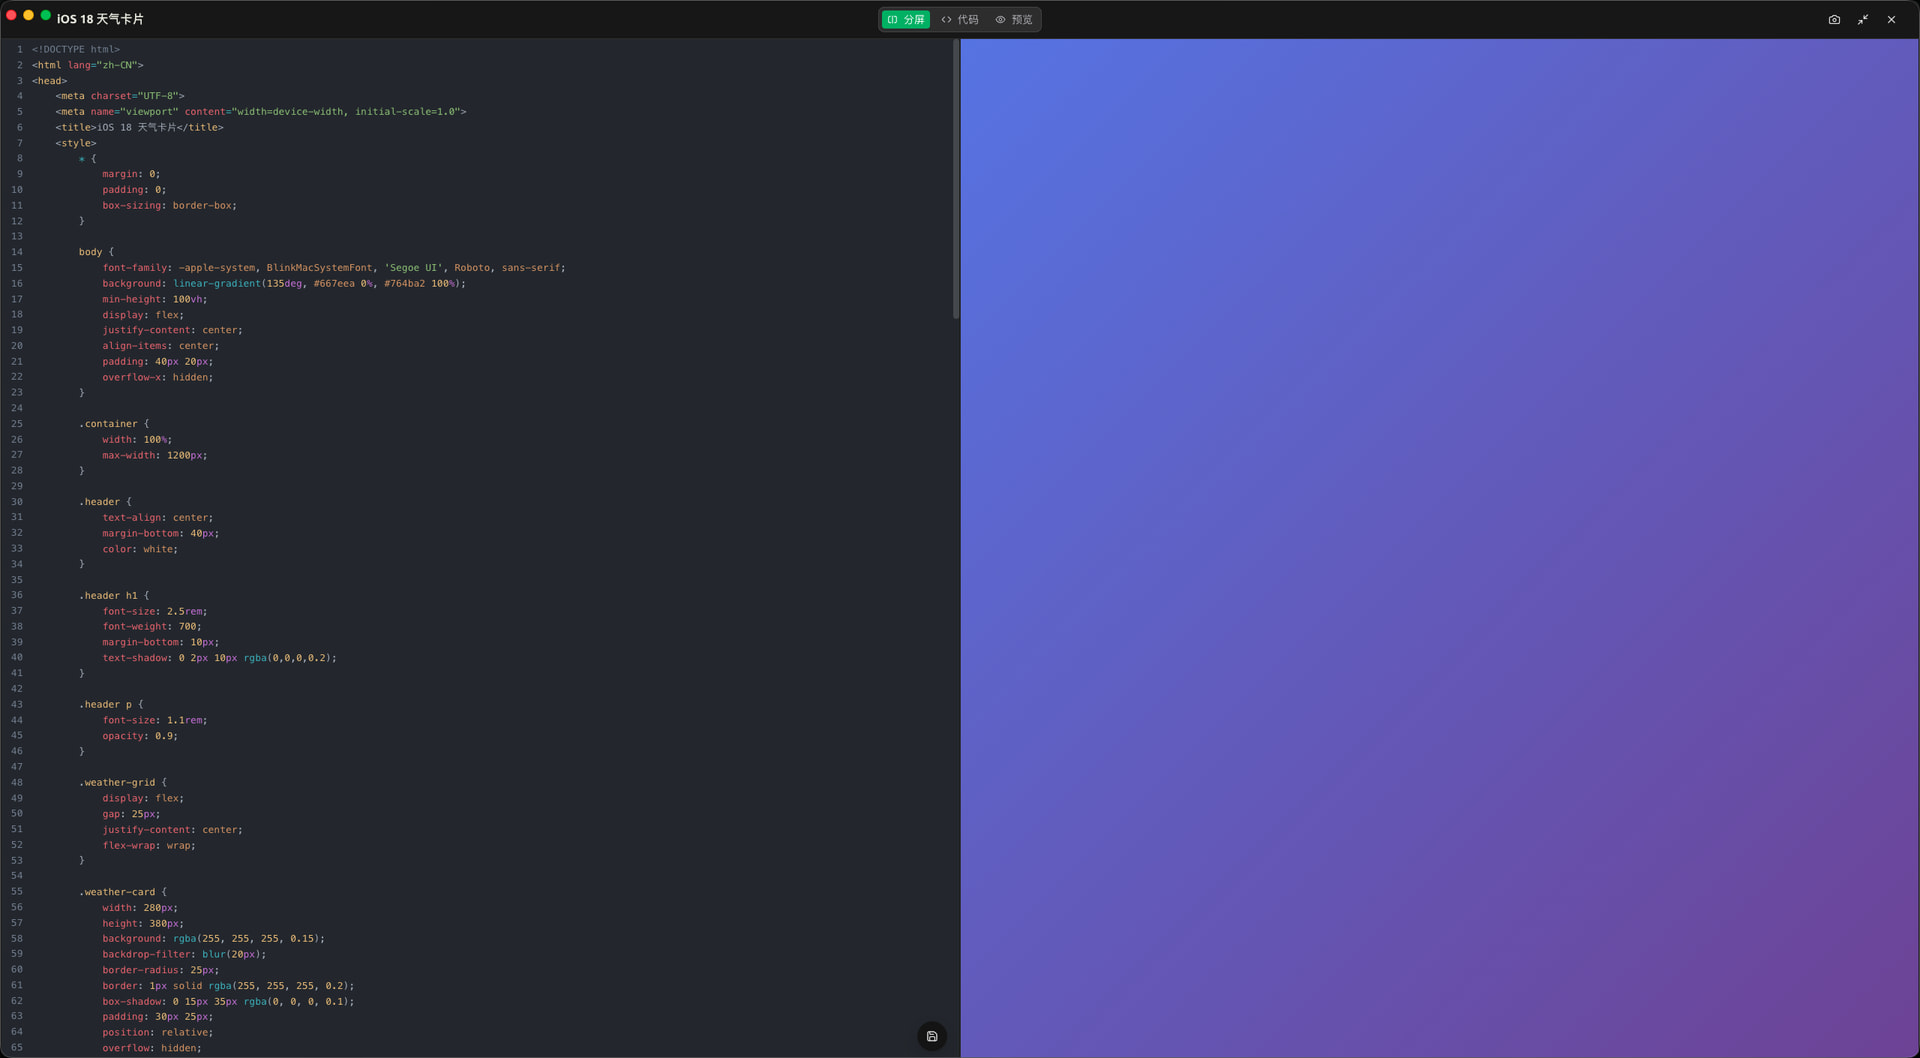Click the 'color: white;' line
The height and width of the screenshot is (1058, 1920).
coord(140,549)
